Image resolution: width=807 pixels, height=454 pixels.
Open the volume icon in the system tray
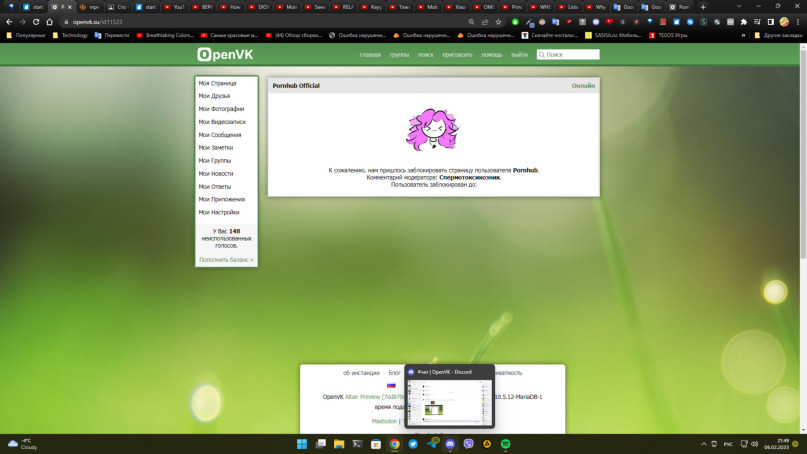pyautogui.click(x=755, y=444)
